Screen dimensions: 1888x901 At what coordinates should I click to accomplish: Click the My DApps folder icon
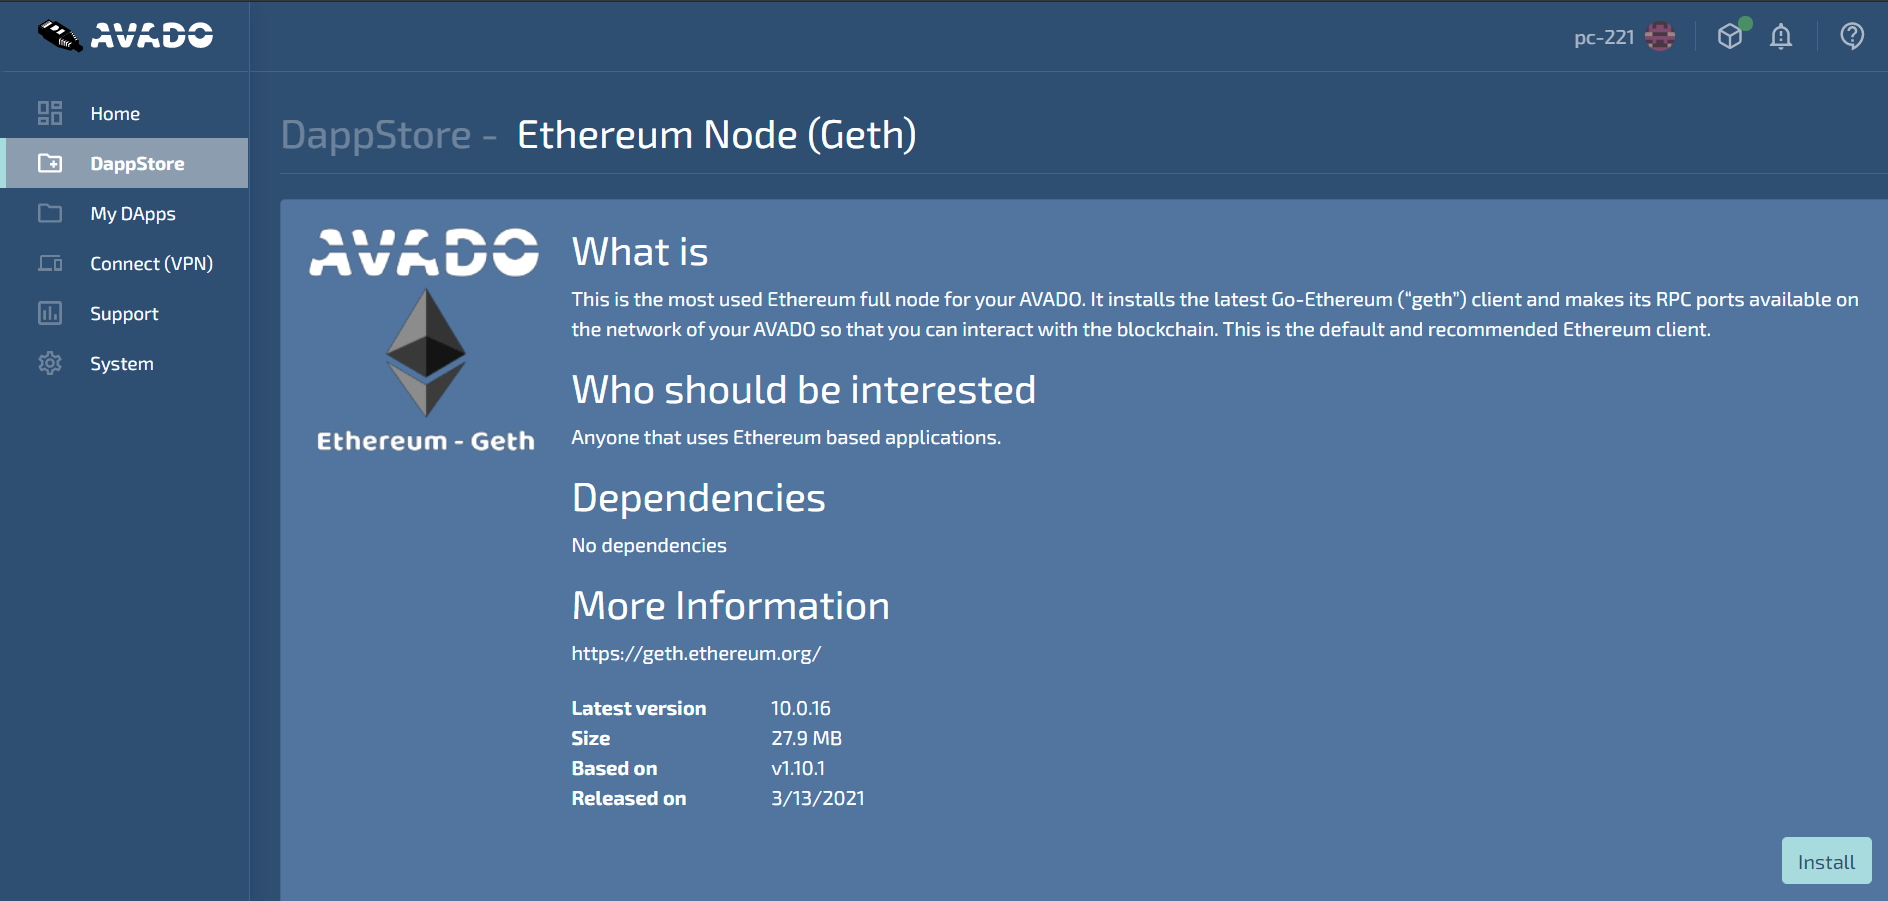coord(50,213)
